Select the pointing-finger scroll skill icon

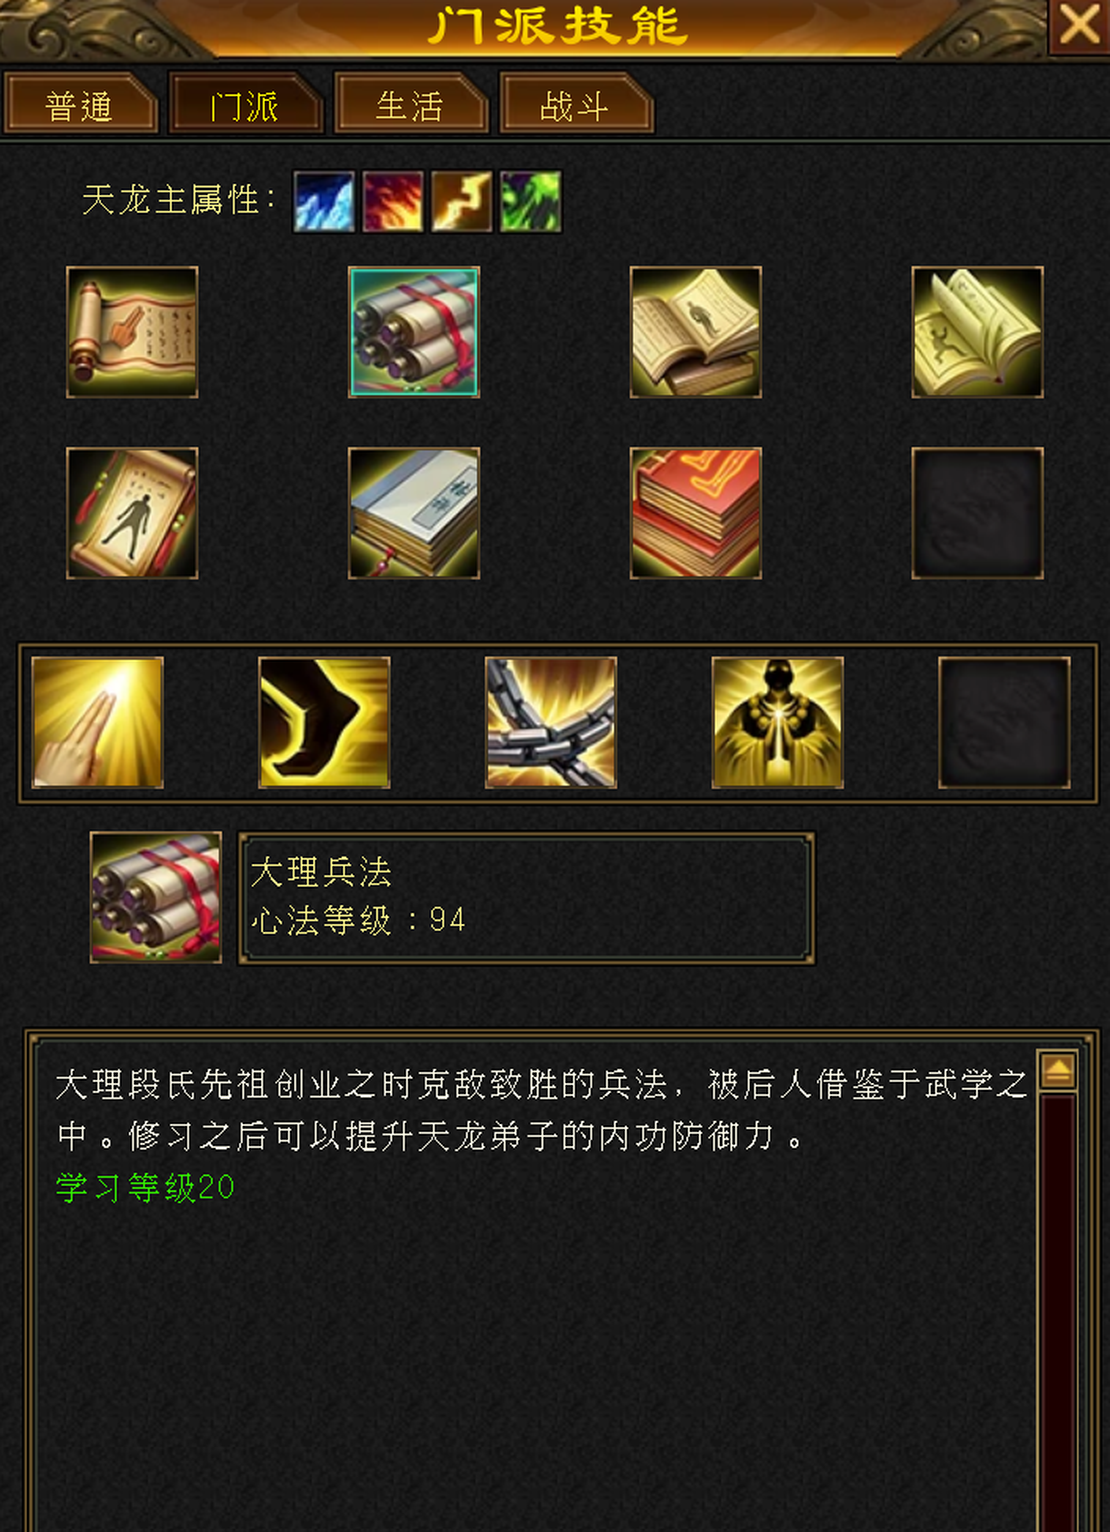click(x=132, y=332)
